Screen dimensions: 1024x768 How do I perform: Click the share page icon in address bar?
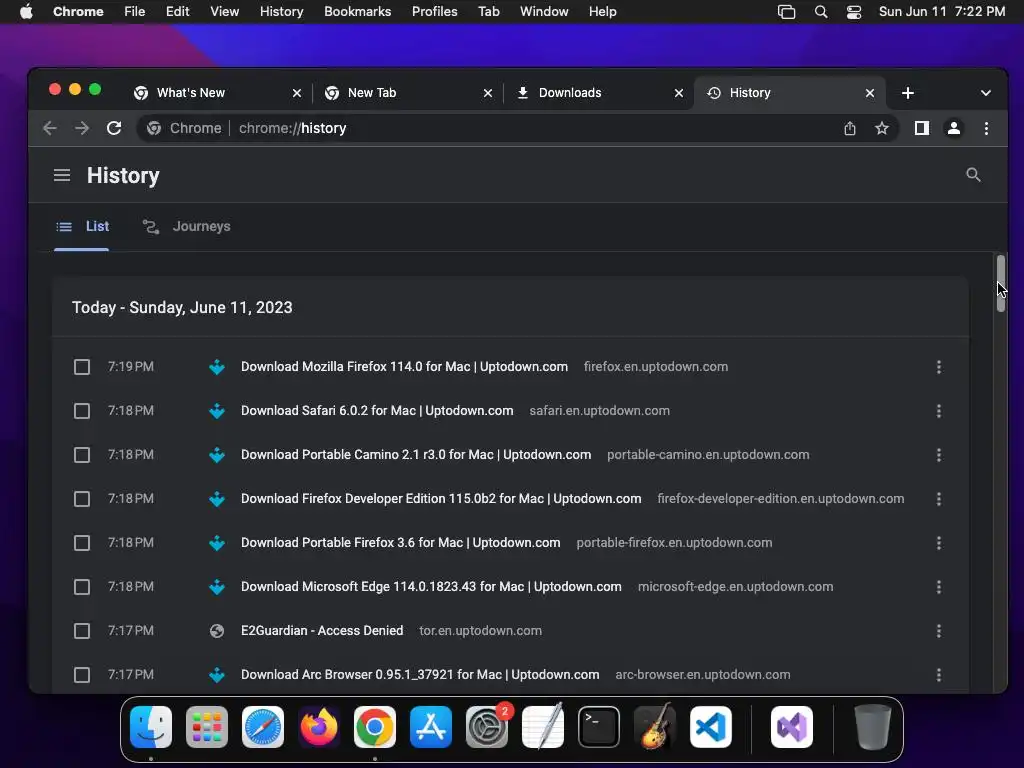(850, 128)
